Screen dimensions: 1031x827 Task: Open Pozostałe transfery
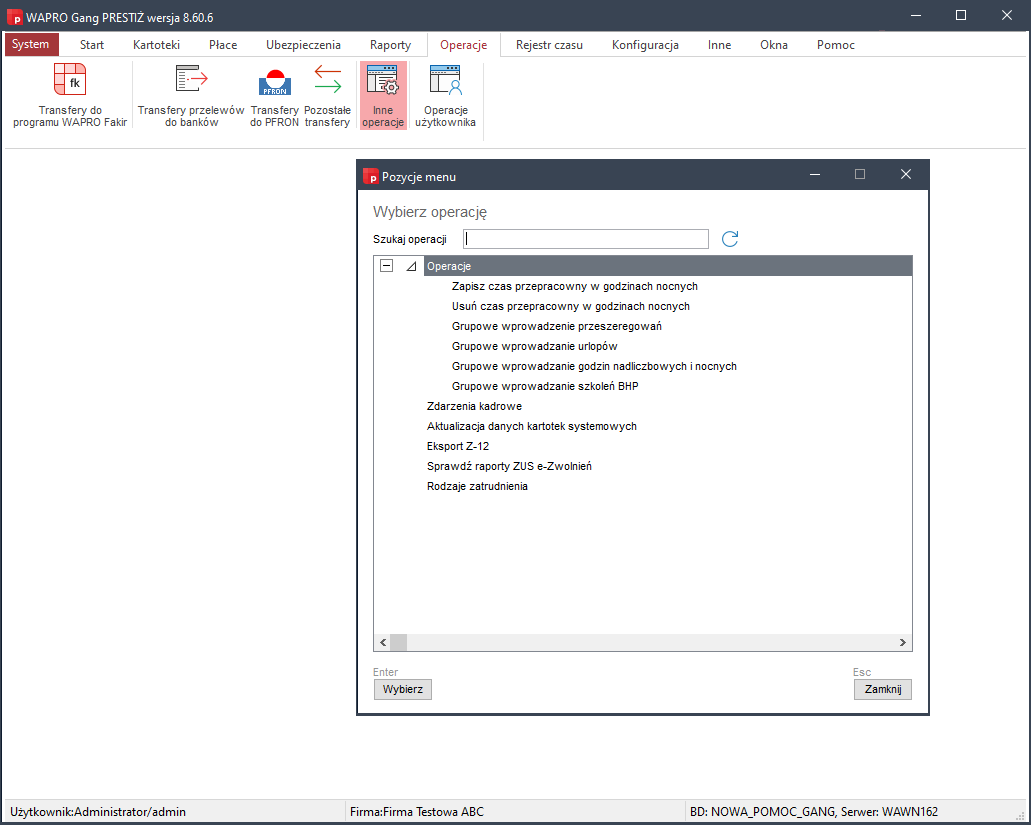(327, 96)
